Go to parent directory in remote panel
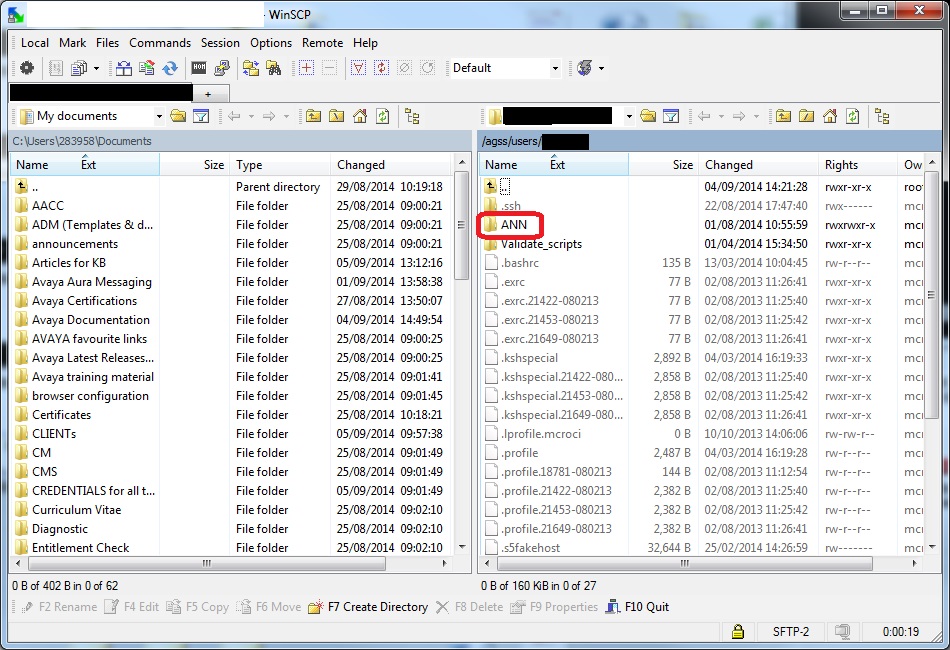Screen dimensions: 950x650 point(783,116)
